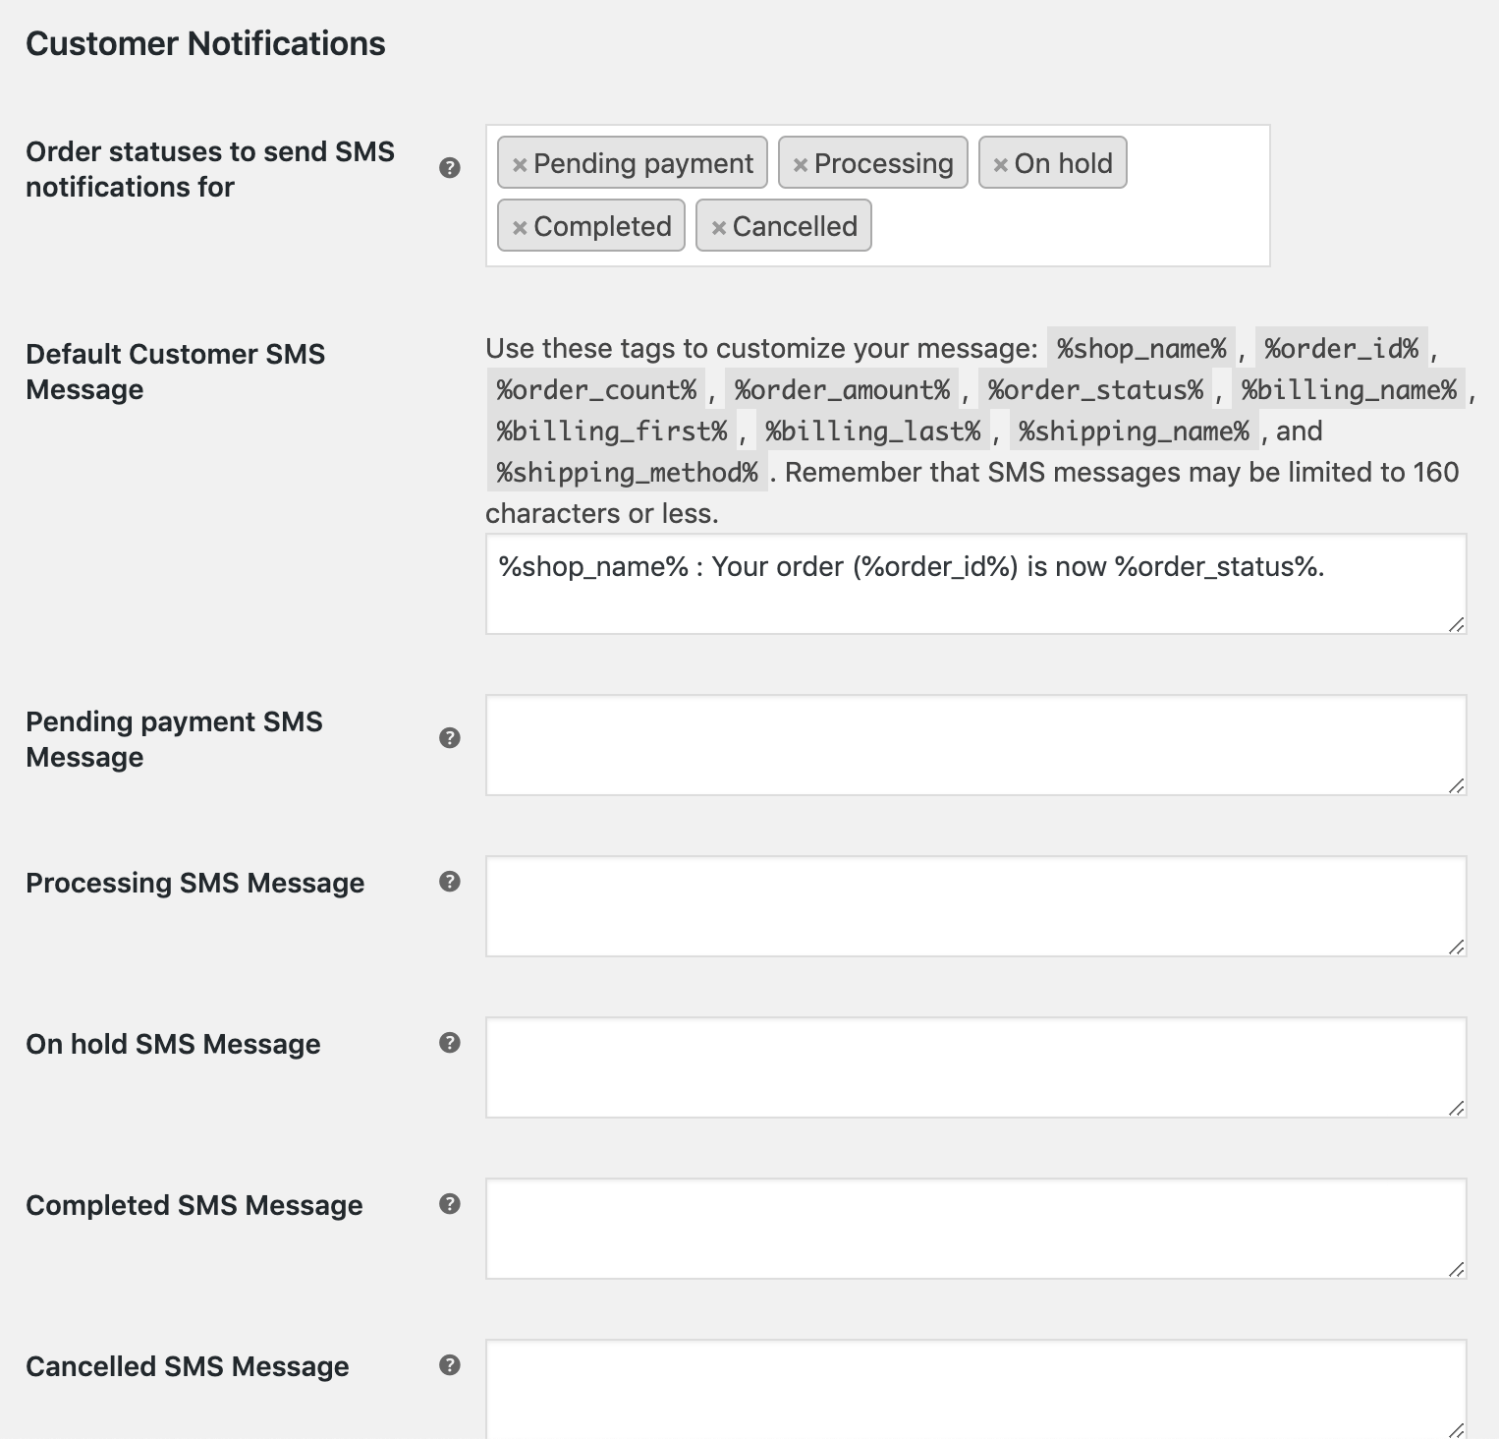Click the Completed SMS Message textarea
This screenshot has height=1439, width=1499.
(975, 1229)
